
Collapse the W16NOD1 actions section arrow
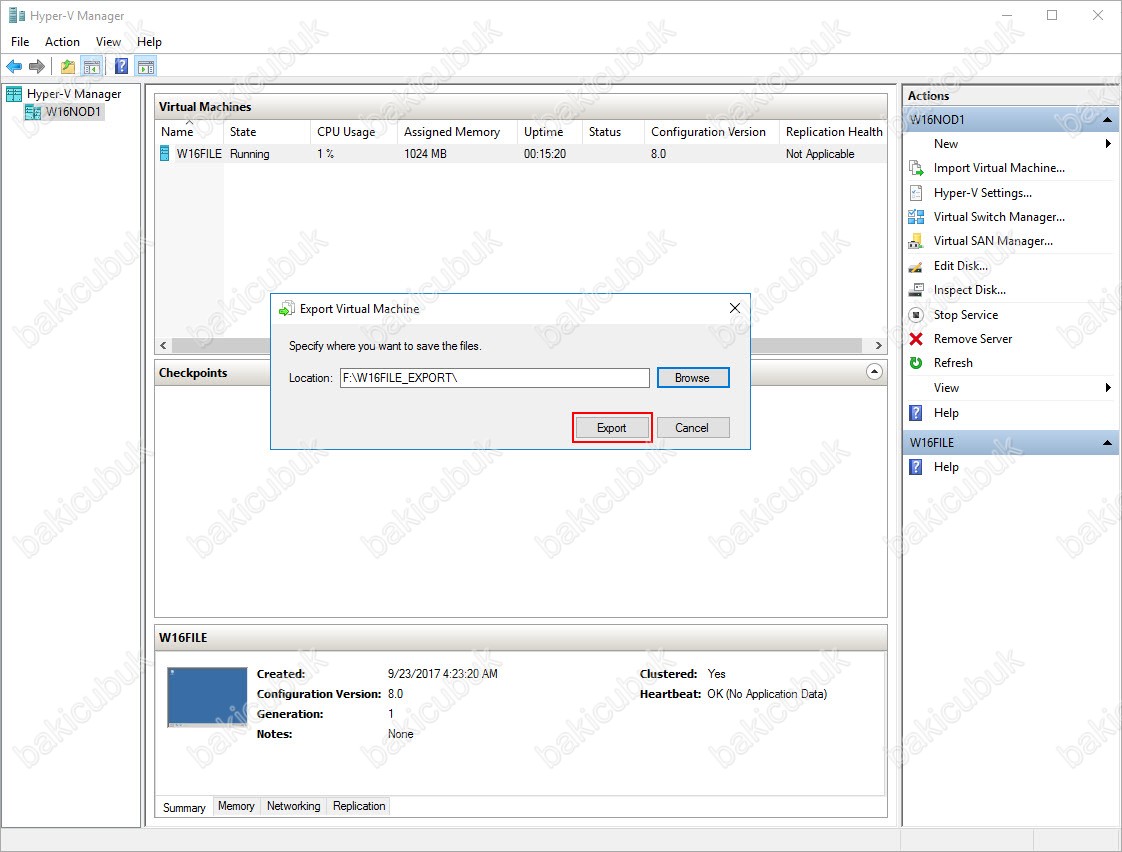[x=1107, y=120]
